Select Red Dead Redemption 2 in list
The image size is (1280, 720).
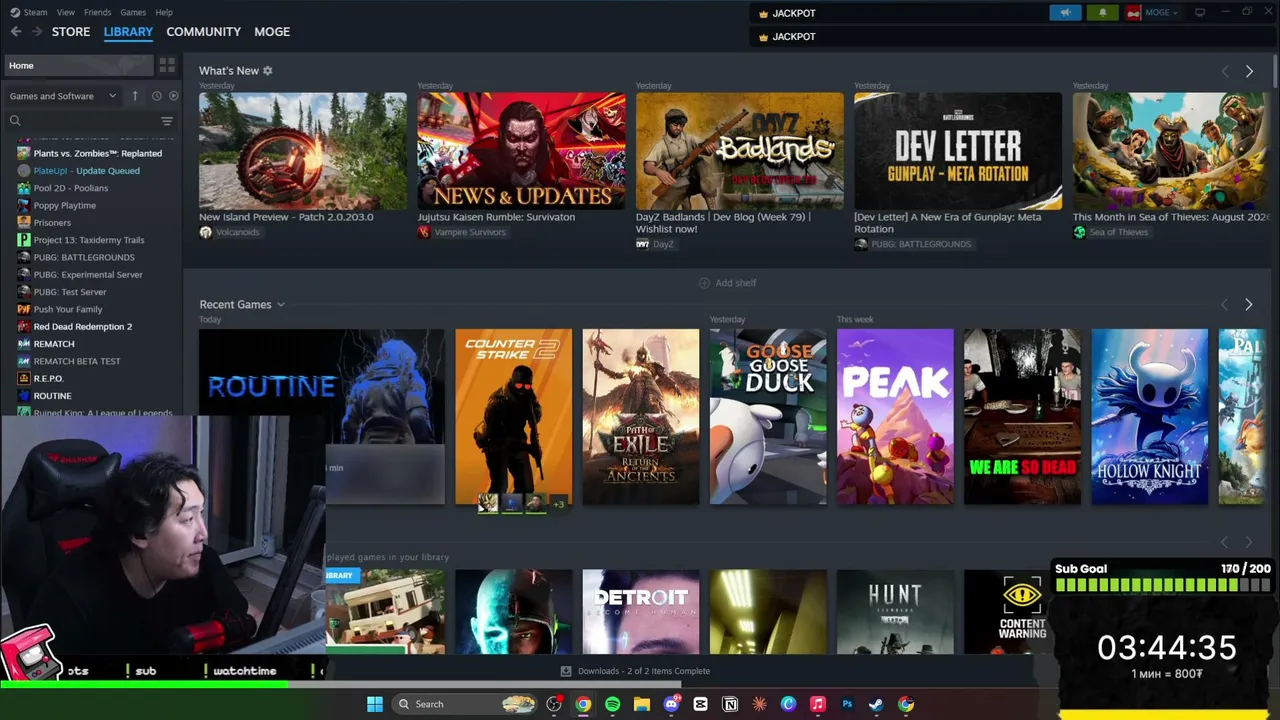point(82,326)
